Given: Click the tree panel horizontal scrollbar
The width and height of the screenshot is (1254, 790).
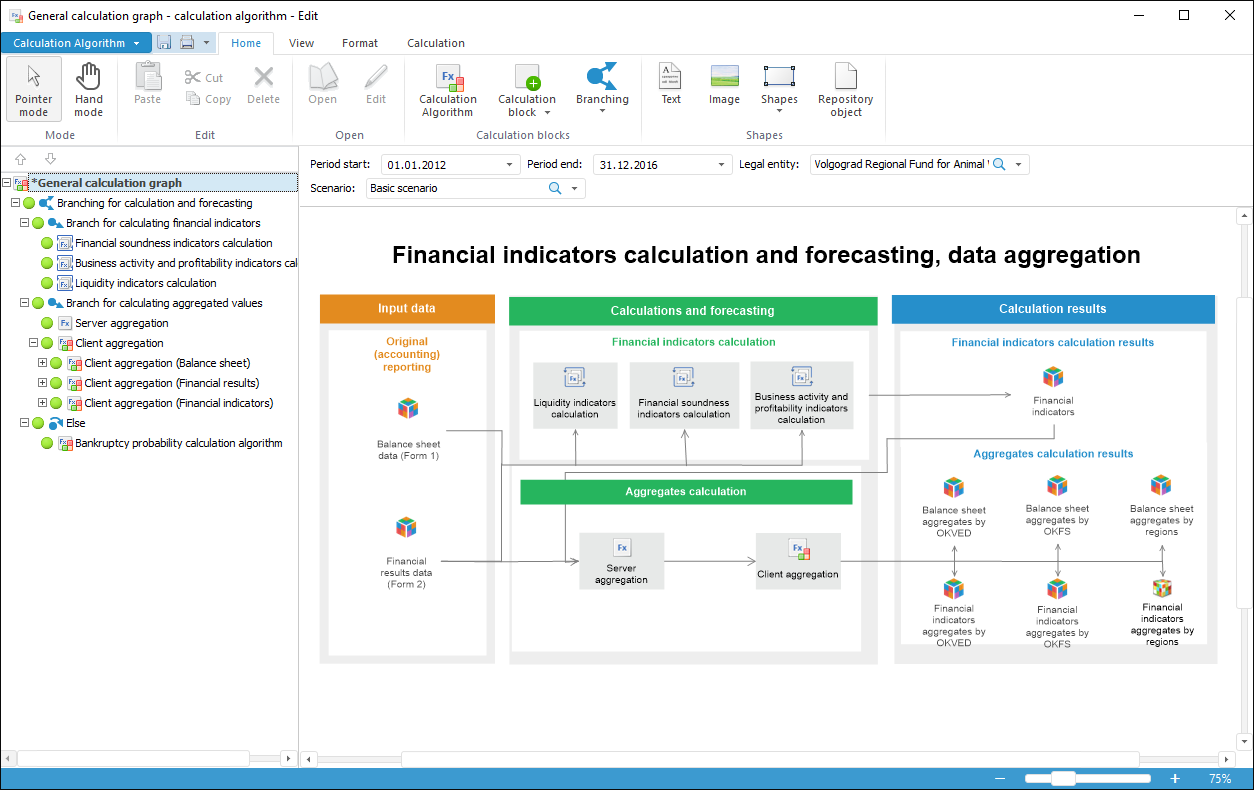Looking at the screenshot, I should click(133, 759).
